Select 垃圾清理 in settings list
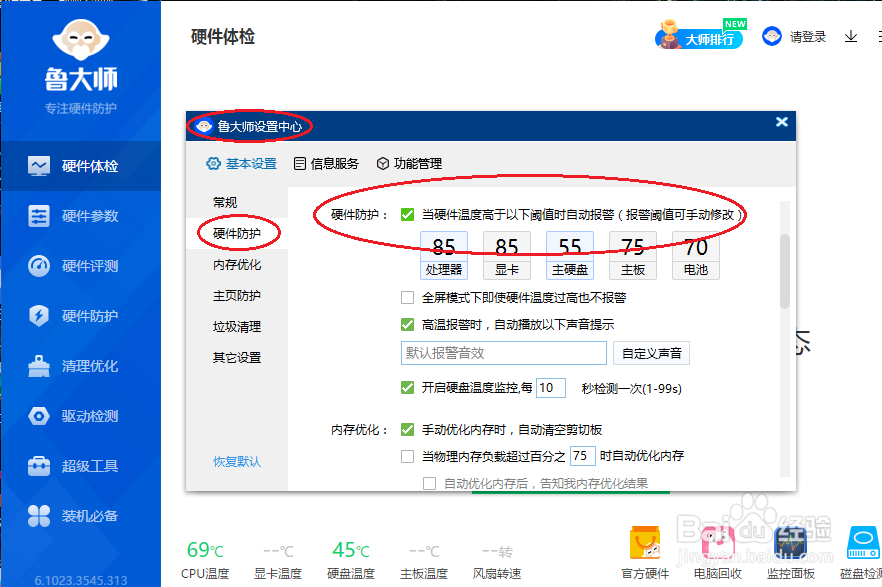 237,327
